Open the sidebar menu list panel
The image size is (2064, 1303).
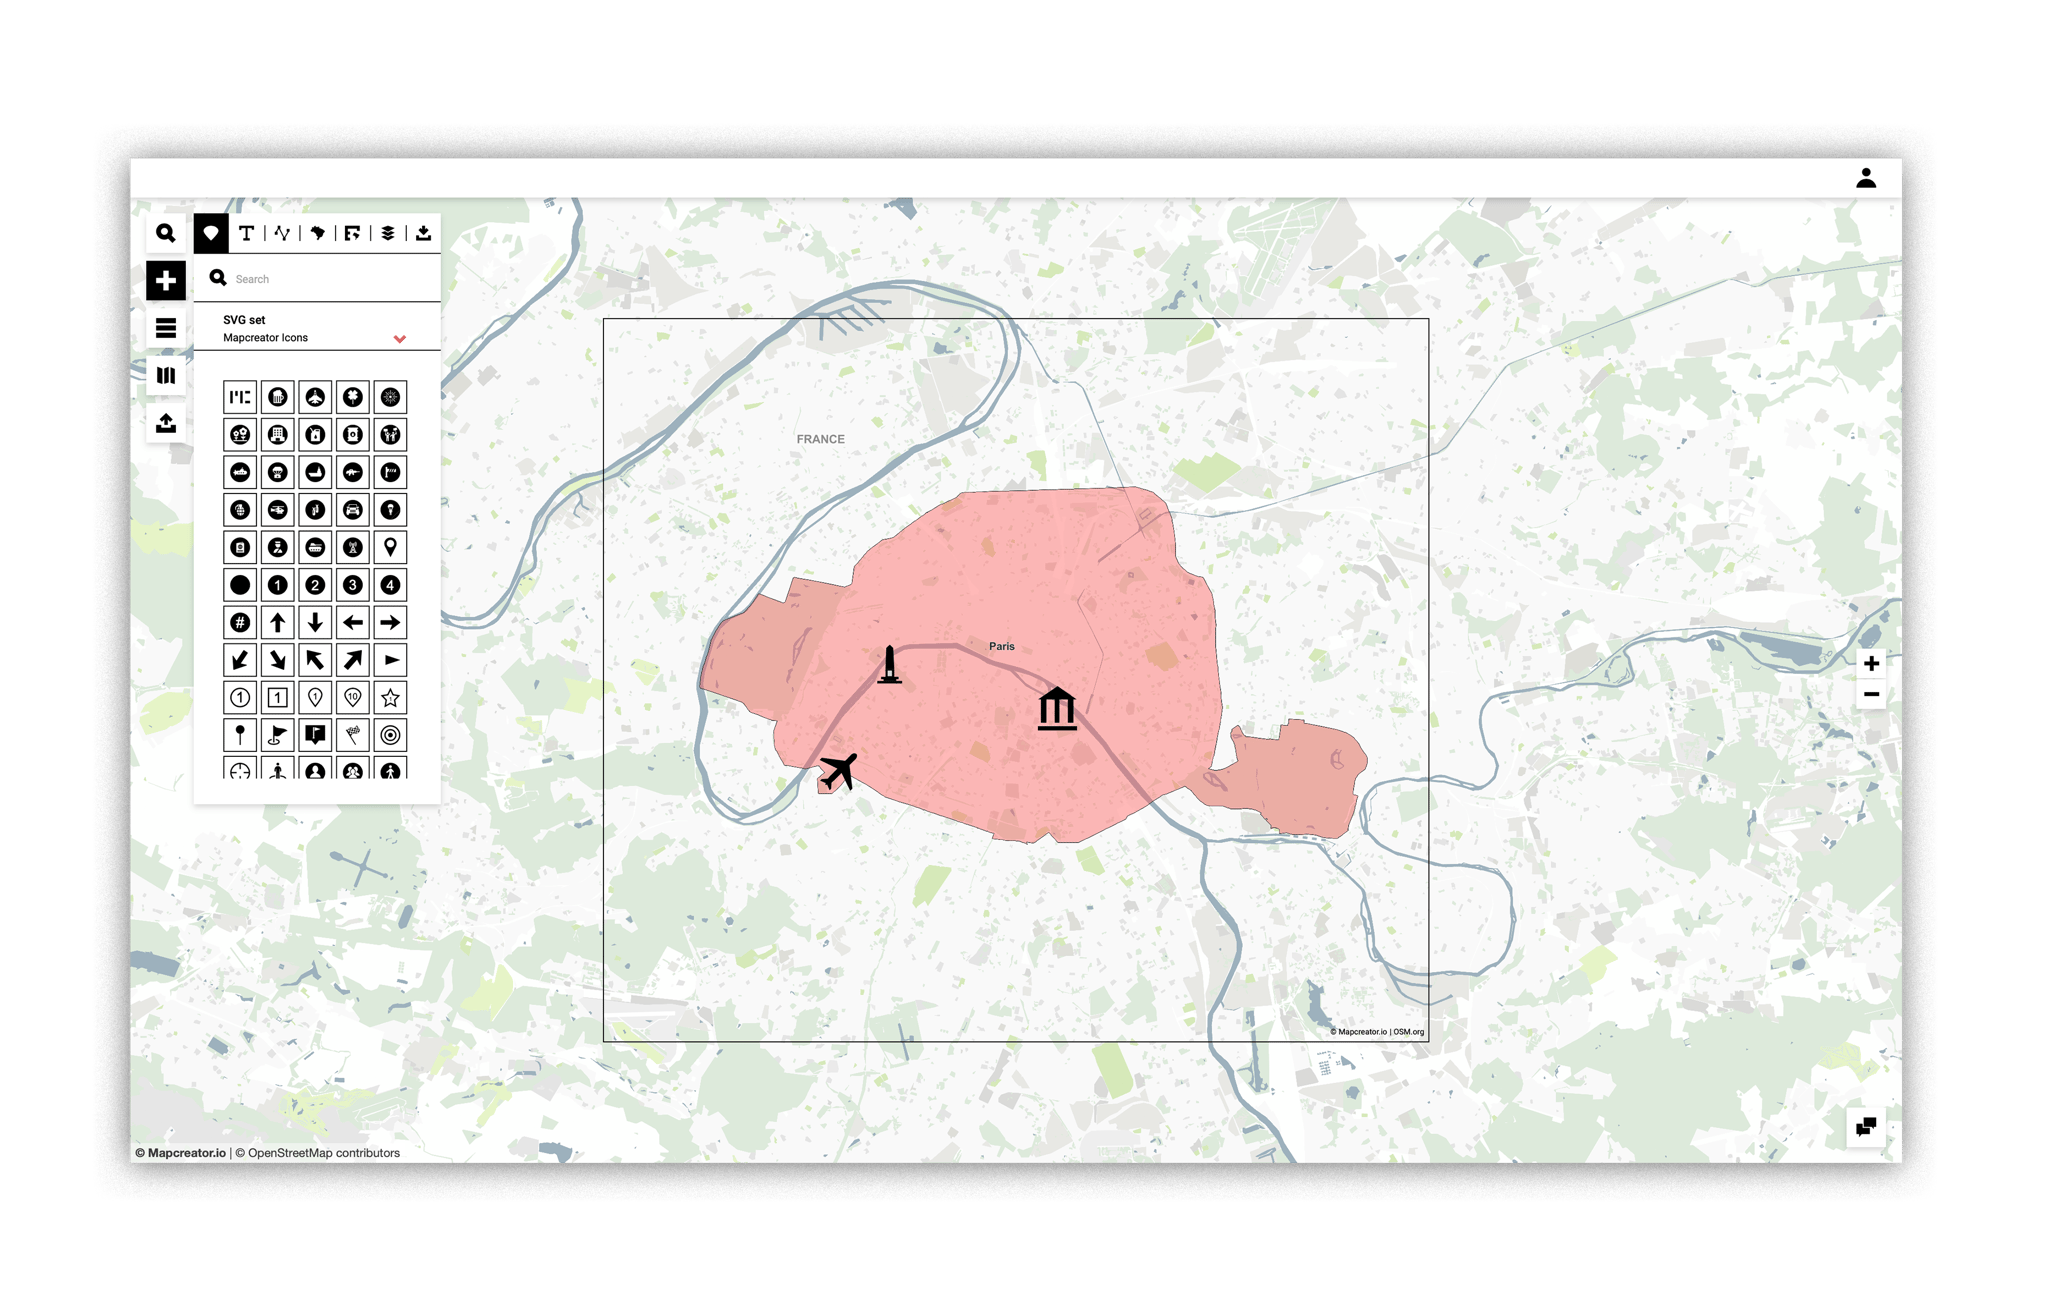166,328
